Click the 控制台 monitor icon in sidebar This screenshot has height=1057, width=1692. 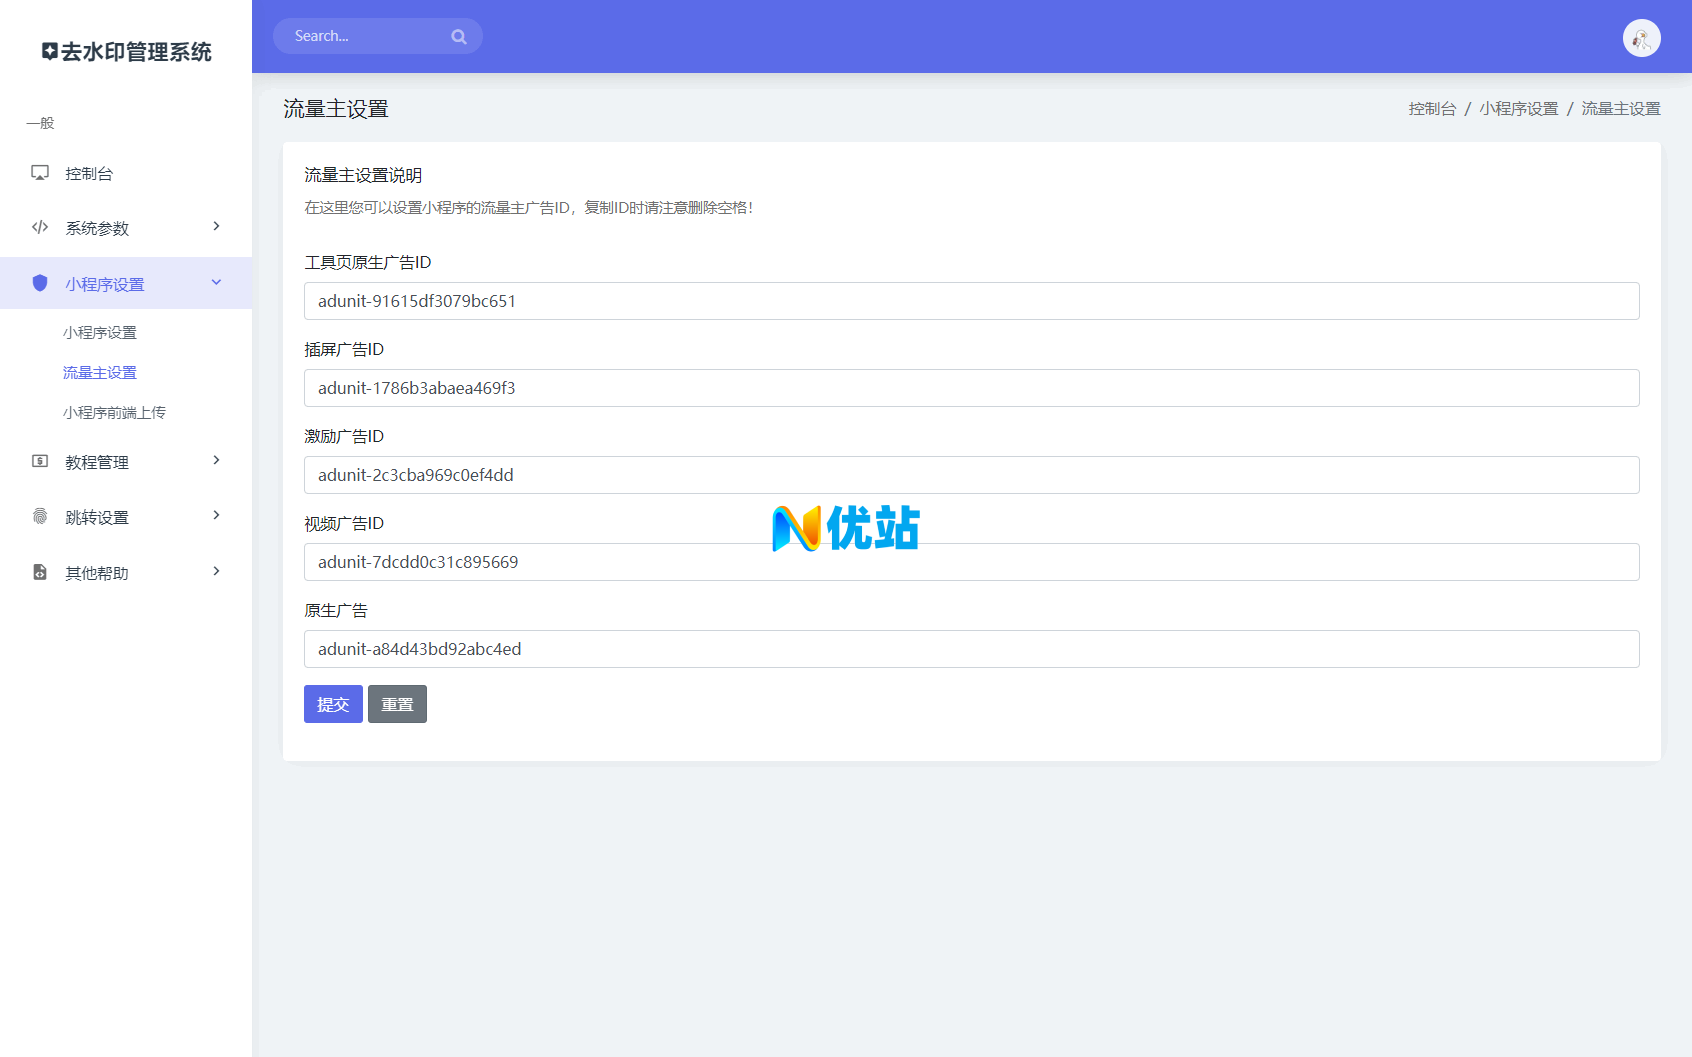[39, 172]
